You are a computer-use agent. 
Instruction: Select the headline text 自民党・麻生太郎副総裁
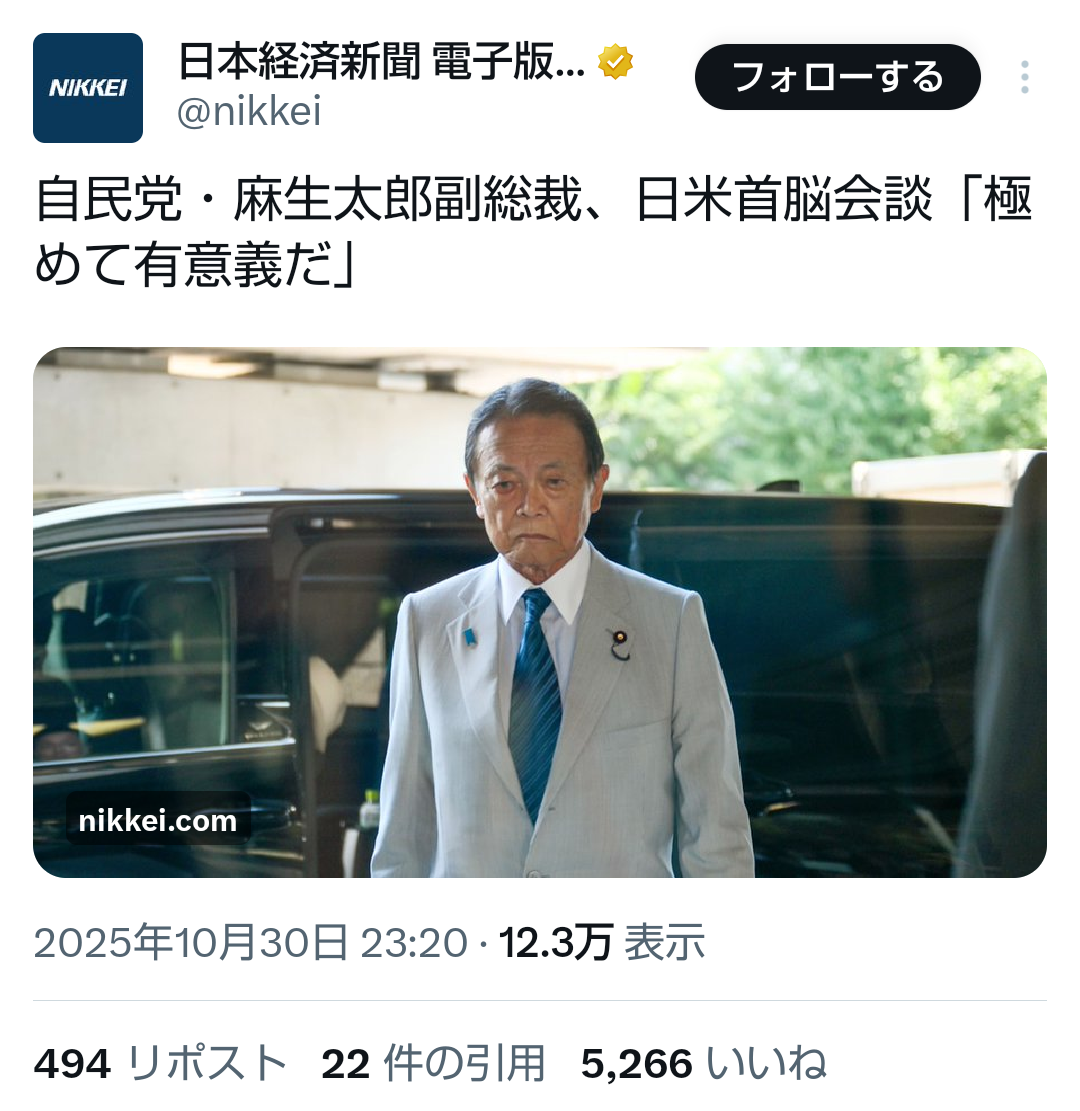click(309, 201)
